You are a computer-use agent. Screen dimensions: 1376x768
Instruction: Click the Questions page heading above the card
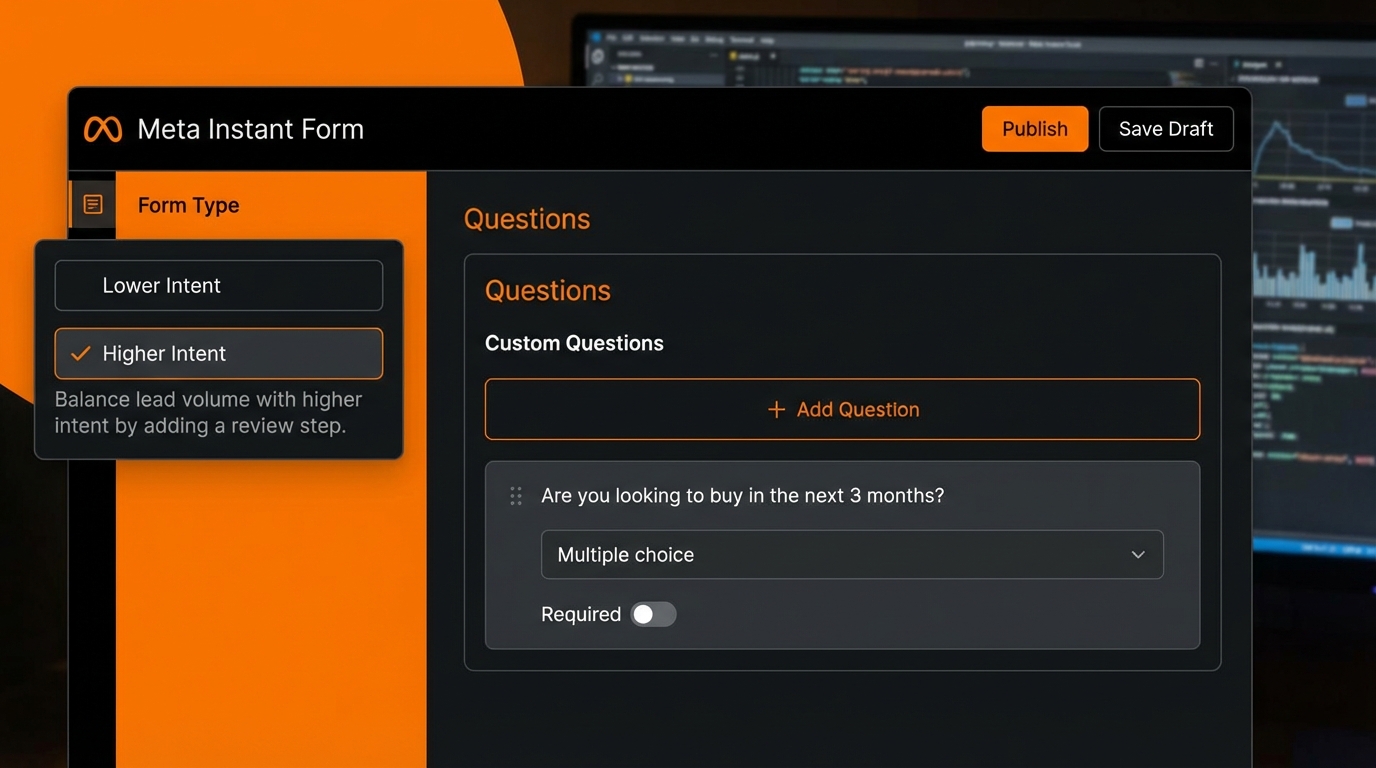[x=527, y=219]
